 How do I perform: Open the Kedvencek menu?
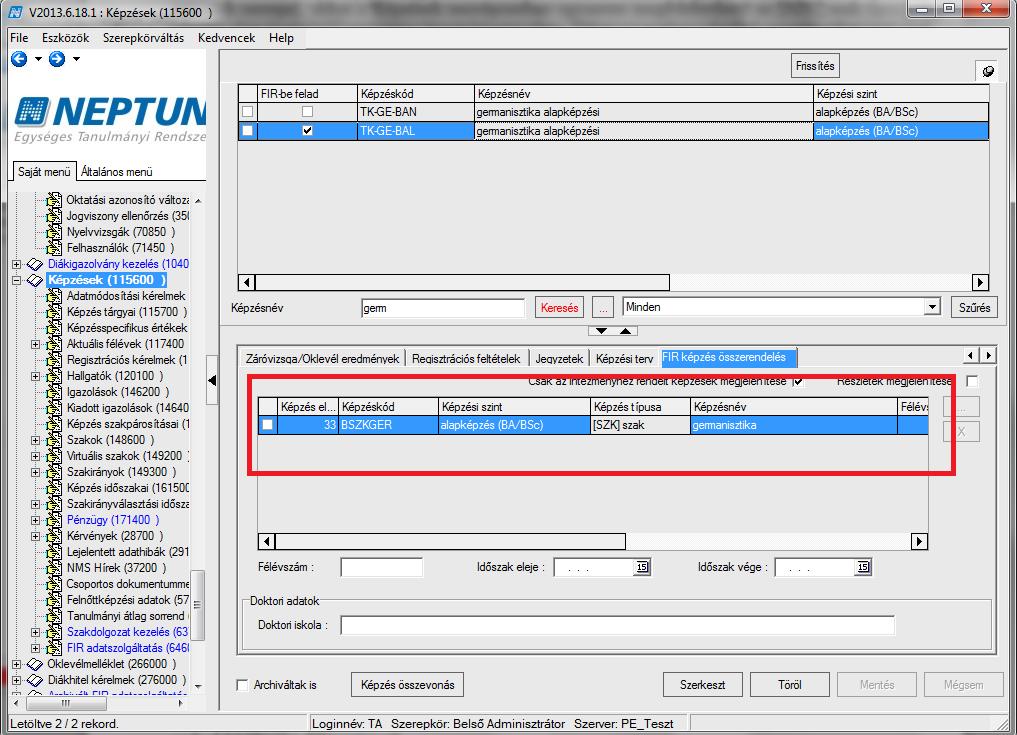coord(226,38)
